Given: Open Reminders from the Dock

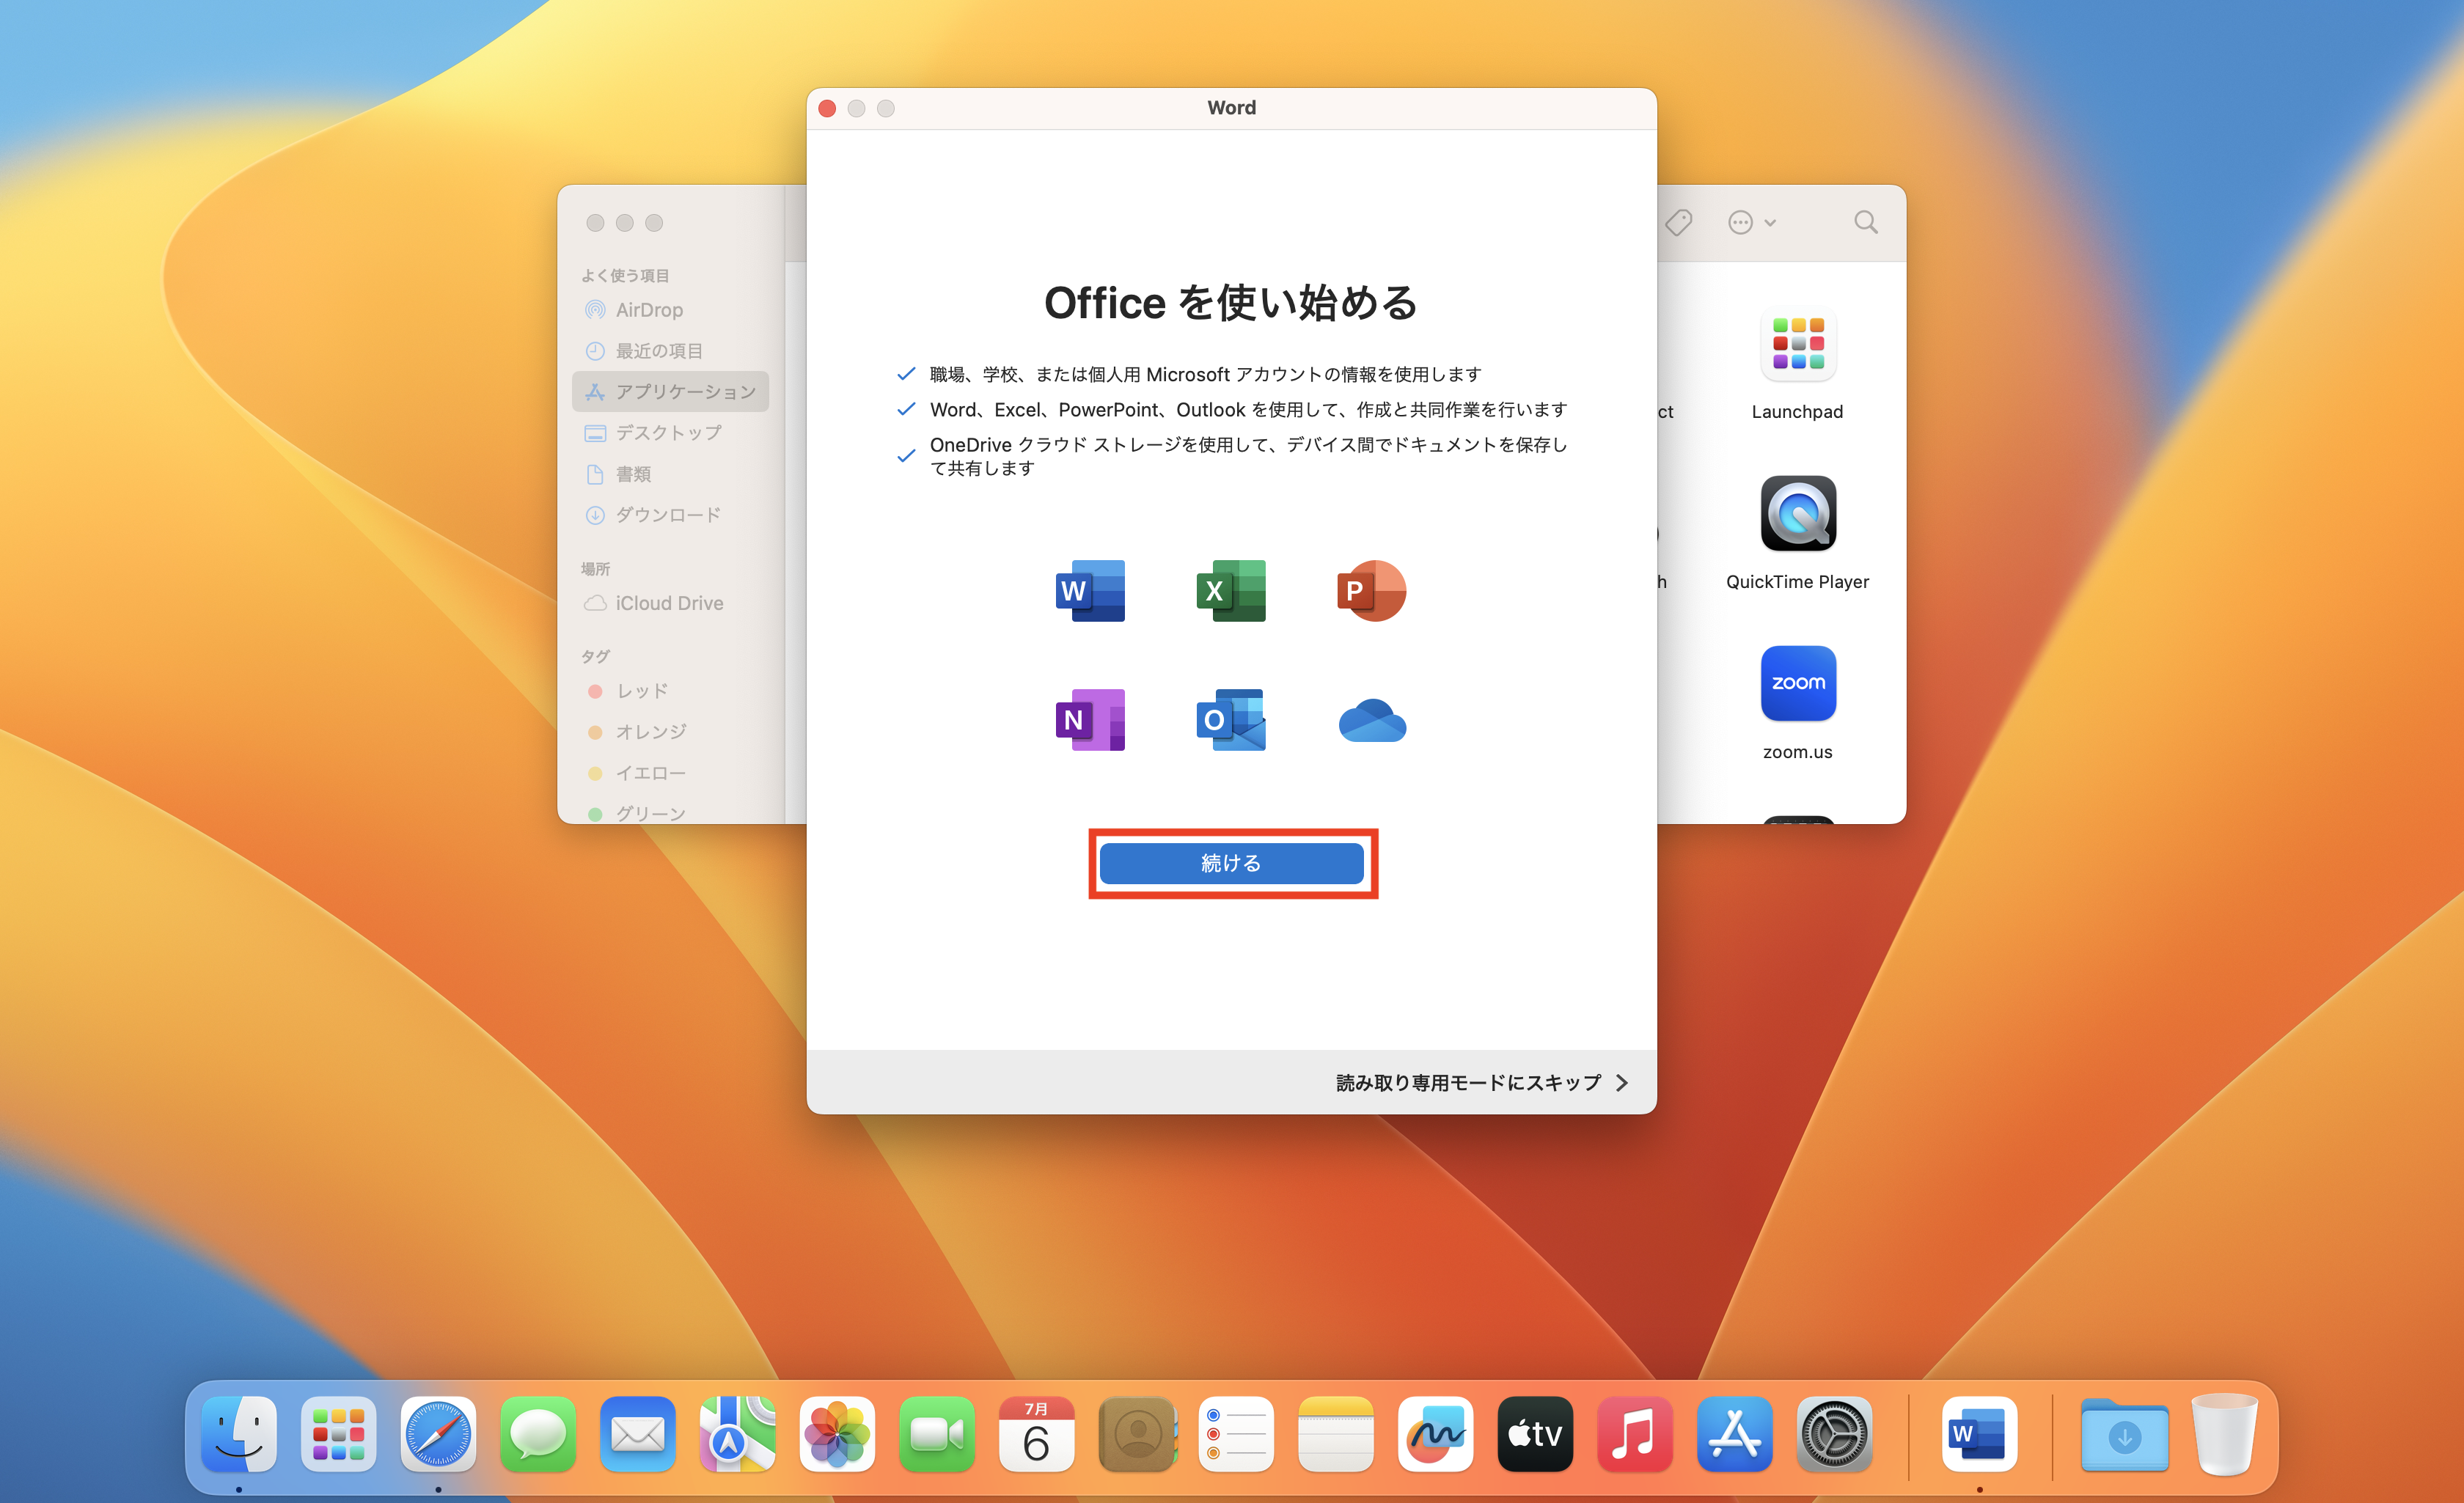Looking at the screenshot, I should 1236,1435.
